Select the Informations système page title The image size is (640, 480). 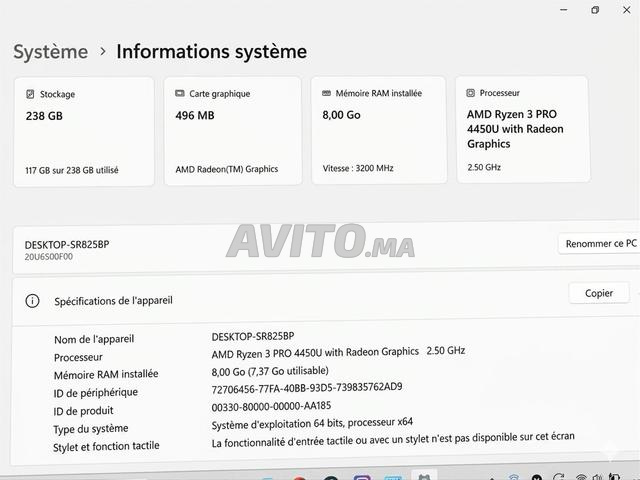211,52
